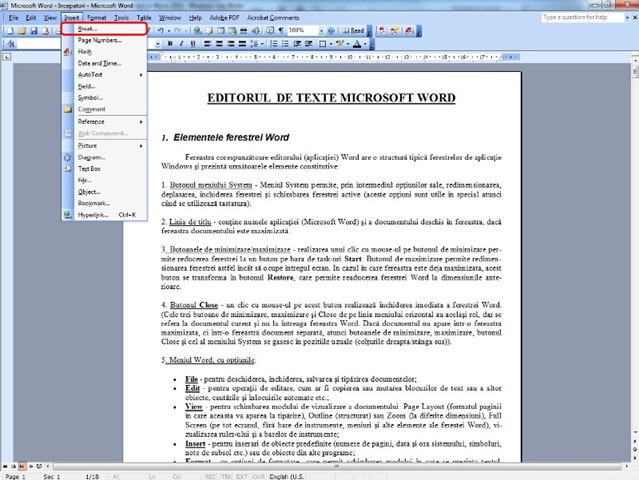This screenshot has width=639, height=480.
Task: Switch to Web Layout view icon
Action: [x=13, y=466]
